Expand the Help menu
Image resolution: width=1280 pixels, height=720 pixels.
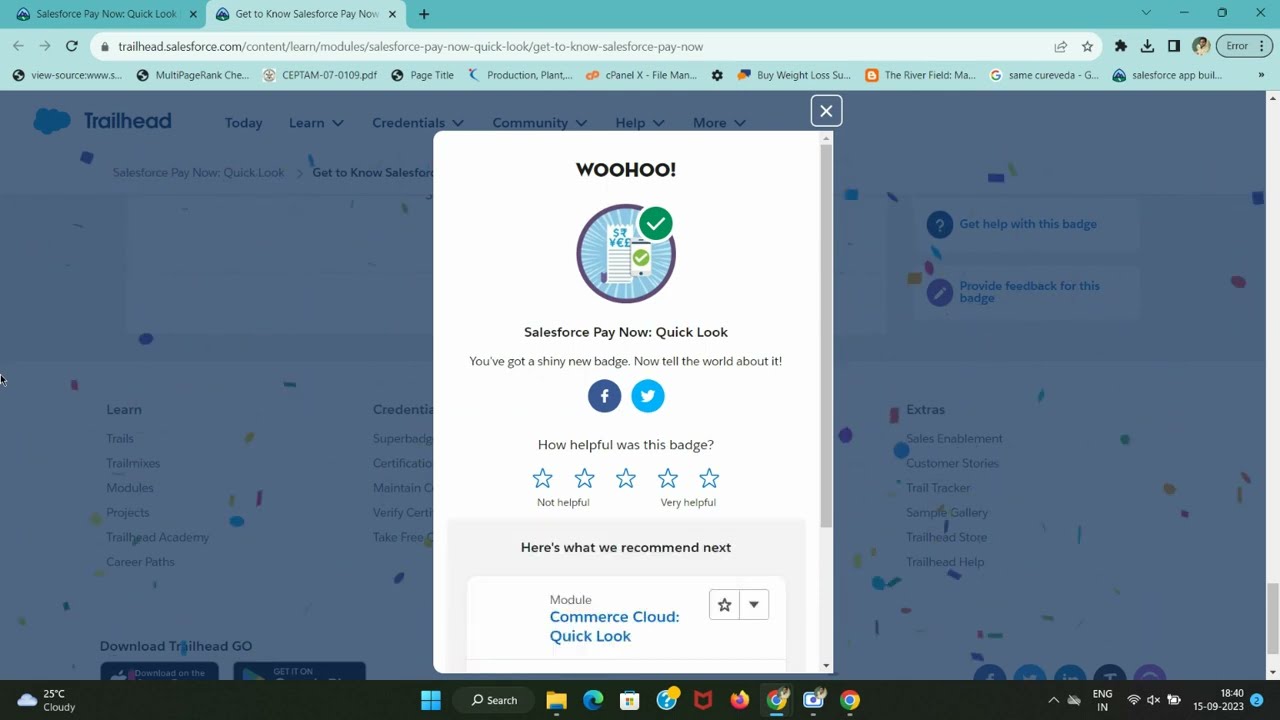click(x=640, y=123)
